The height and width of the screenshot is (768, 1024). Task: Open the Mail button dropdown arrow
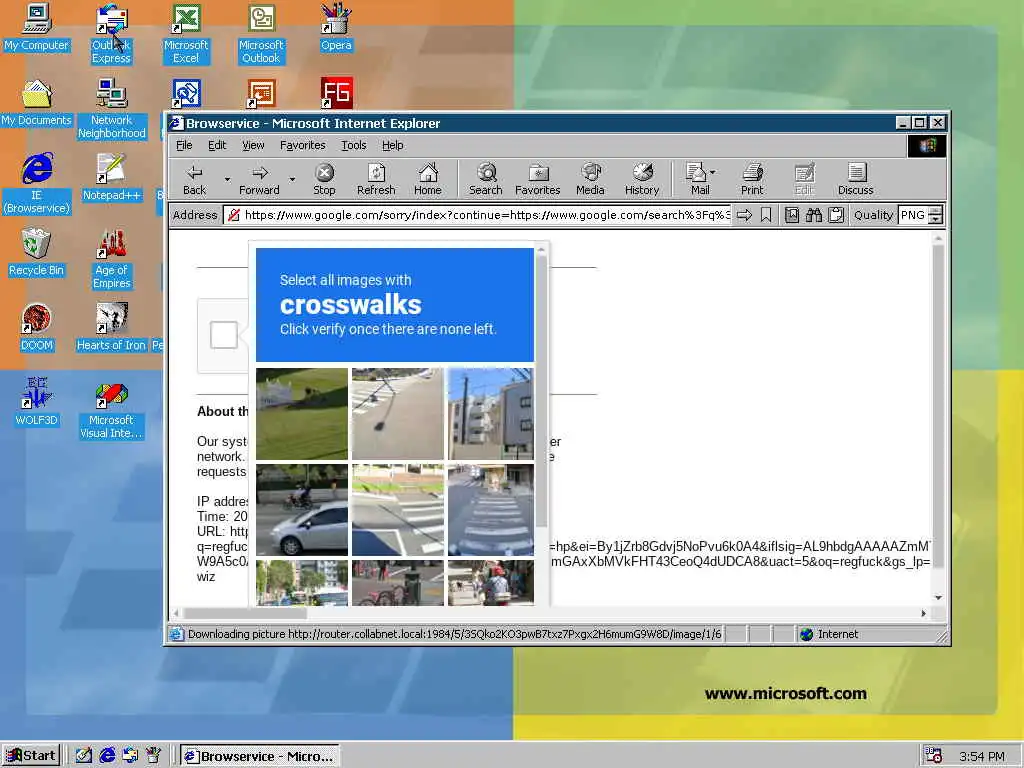[712, 172]
